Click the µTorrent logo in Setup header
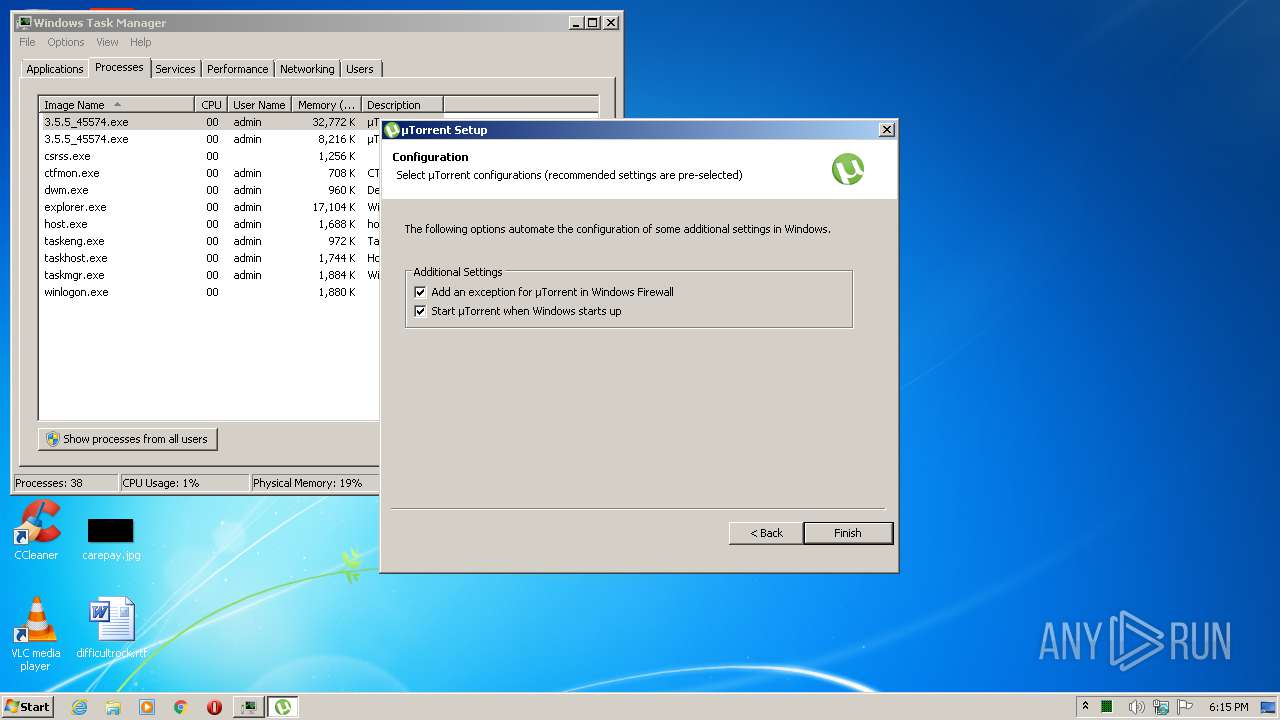Image resolution: width=1280 pixels, height=720 pixels. tap(848, 169)
